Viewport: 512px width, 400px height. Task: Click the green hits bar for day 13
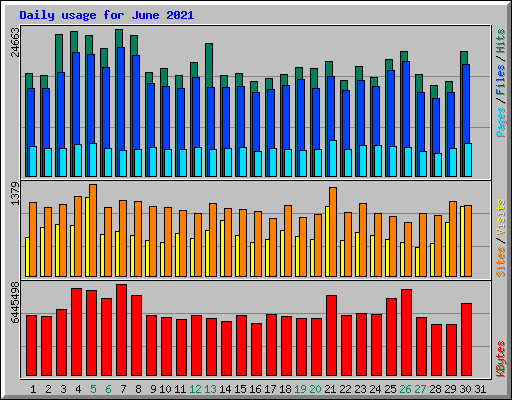(209, 65)
